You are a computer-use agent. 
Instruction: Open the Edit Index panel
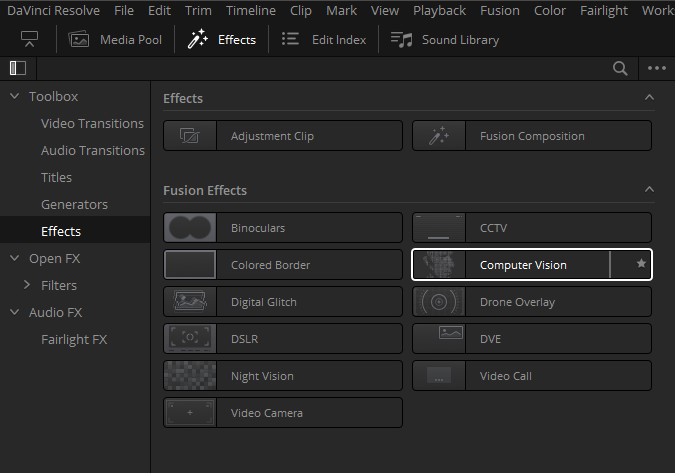tap(323, 40)
